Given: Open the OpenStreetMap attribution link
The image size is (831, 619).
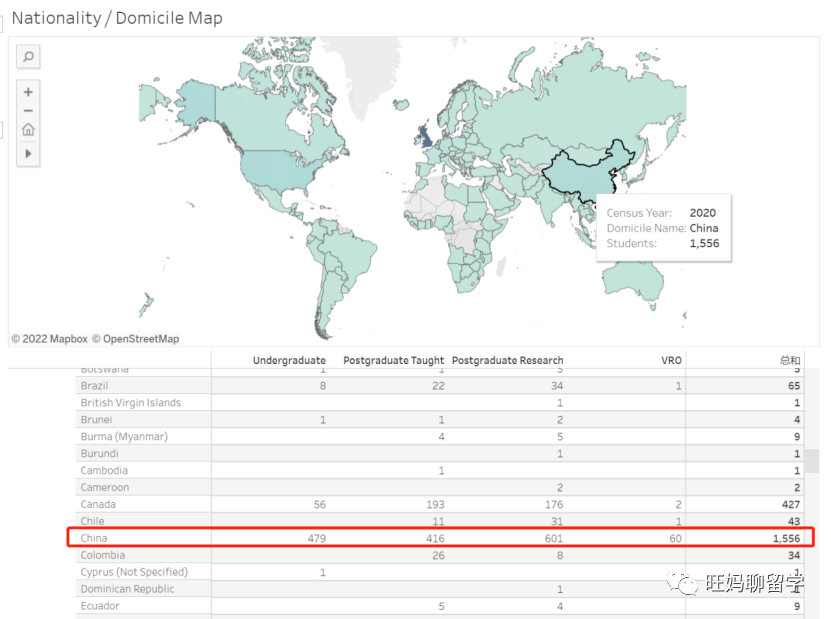Looking at the screenshot, I should [x=137, y=339].
